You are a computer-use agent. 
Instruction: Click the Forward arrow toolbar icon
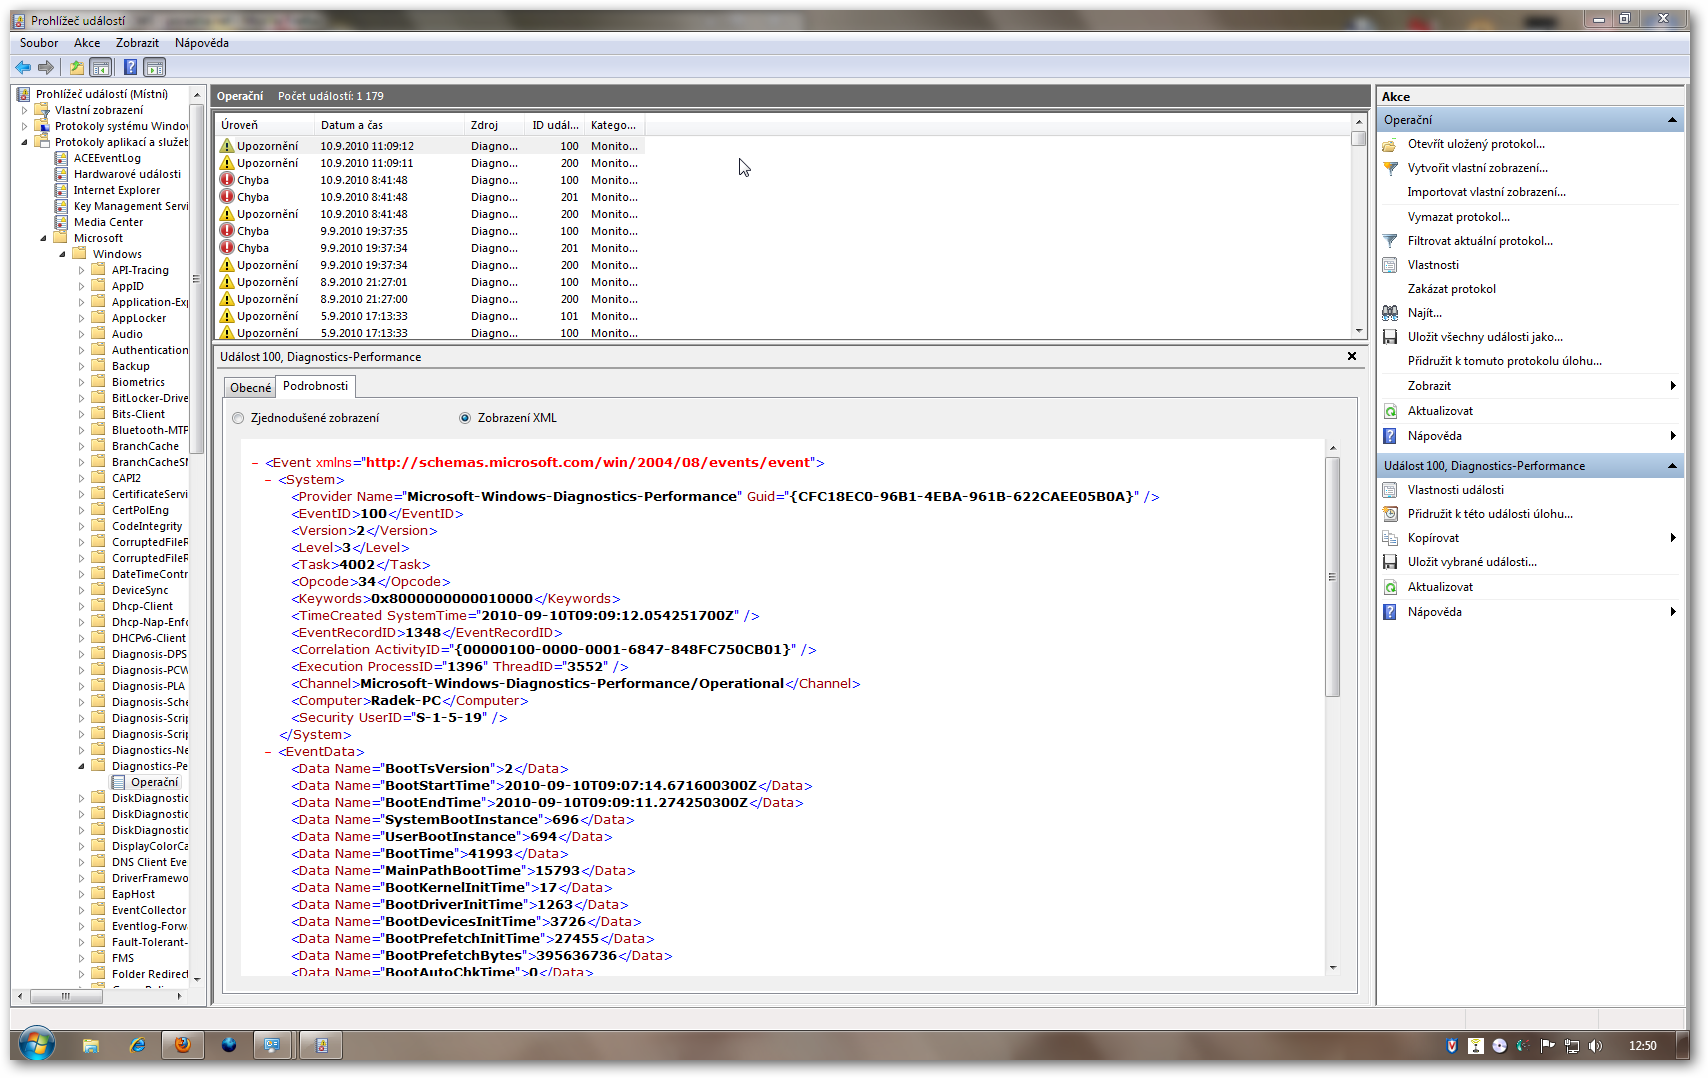[46, 67]
